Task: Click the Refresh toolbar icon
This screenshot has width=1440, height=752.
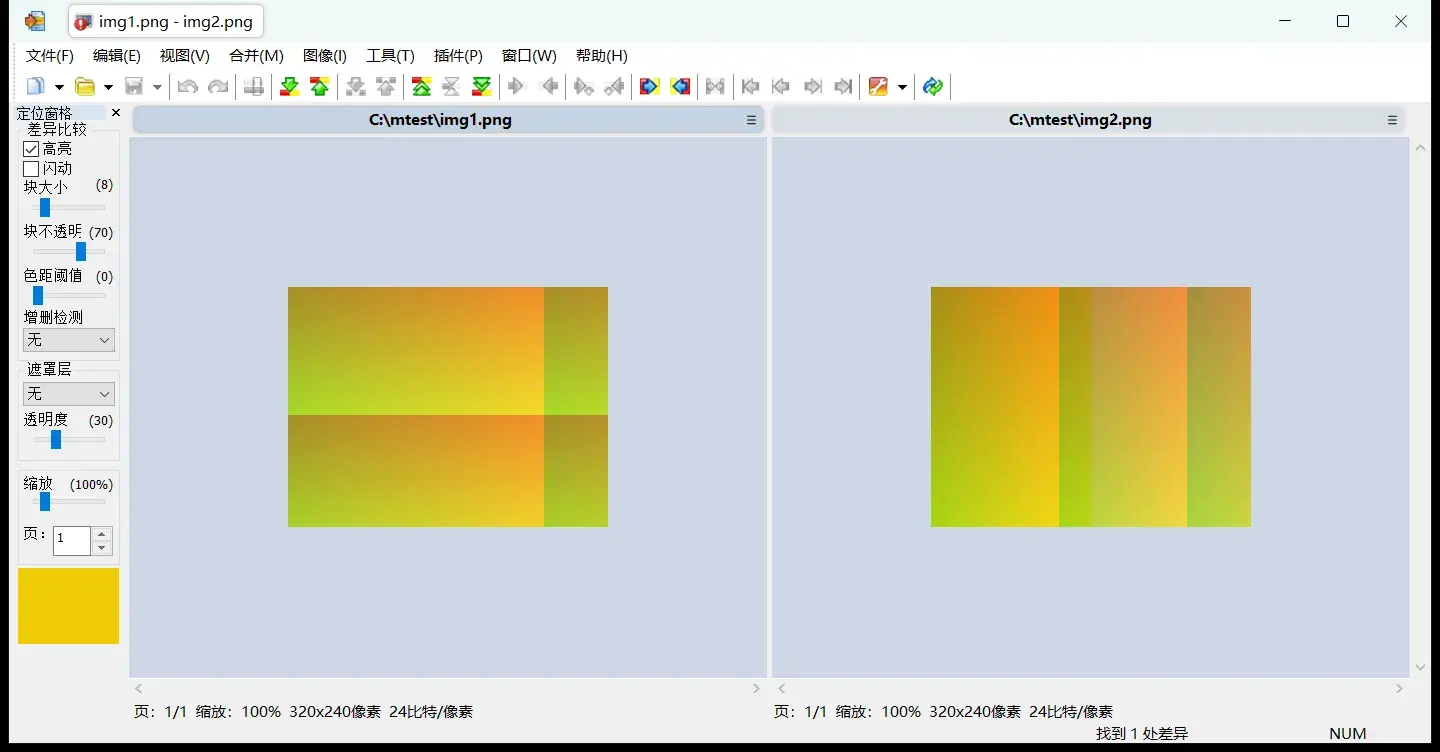Action: (x=933, y=87)
